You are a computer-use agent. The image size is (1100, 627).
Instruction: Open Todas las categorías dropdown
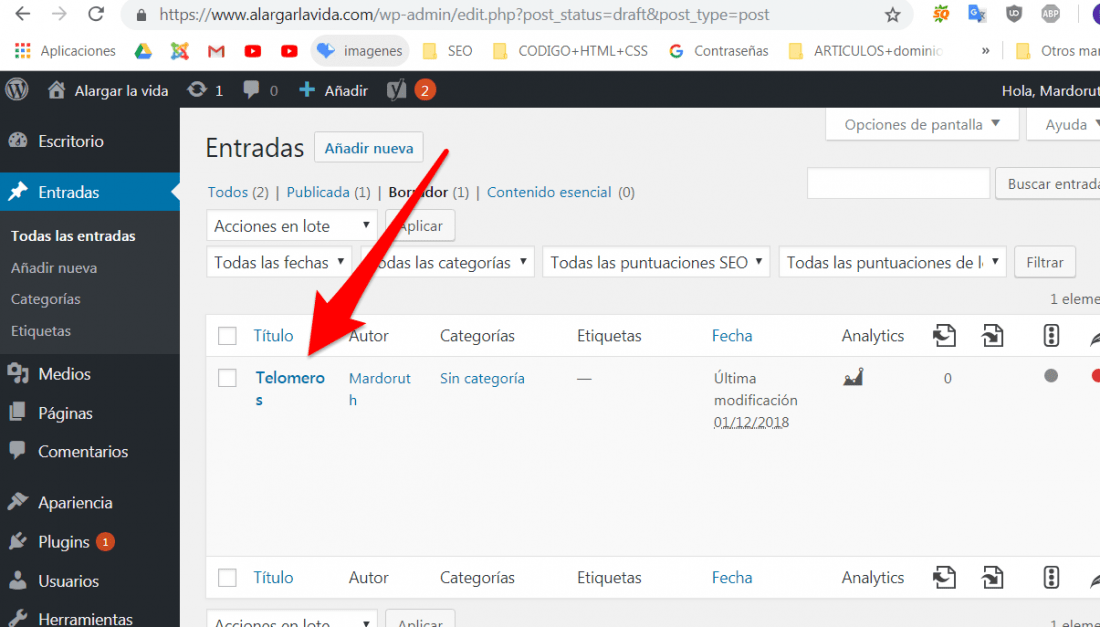[448, 262]
